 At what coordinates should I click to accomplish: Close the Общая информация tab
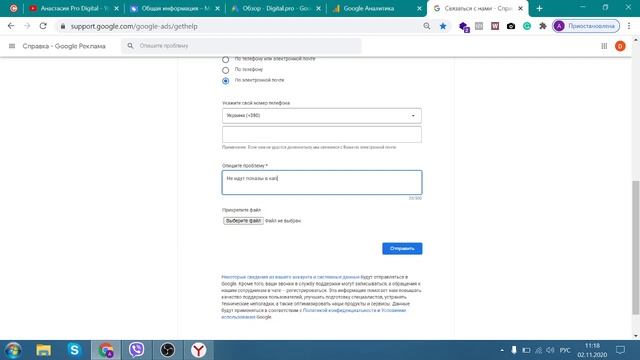217,8
